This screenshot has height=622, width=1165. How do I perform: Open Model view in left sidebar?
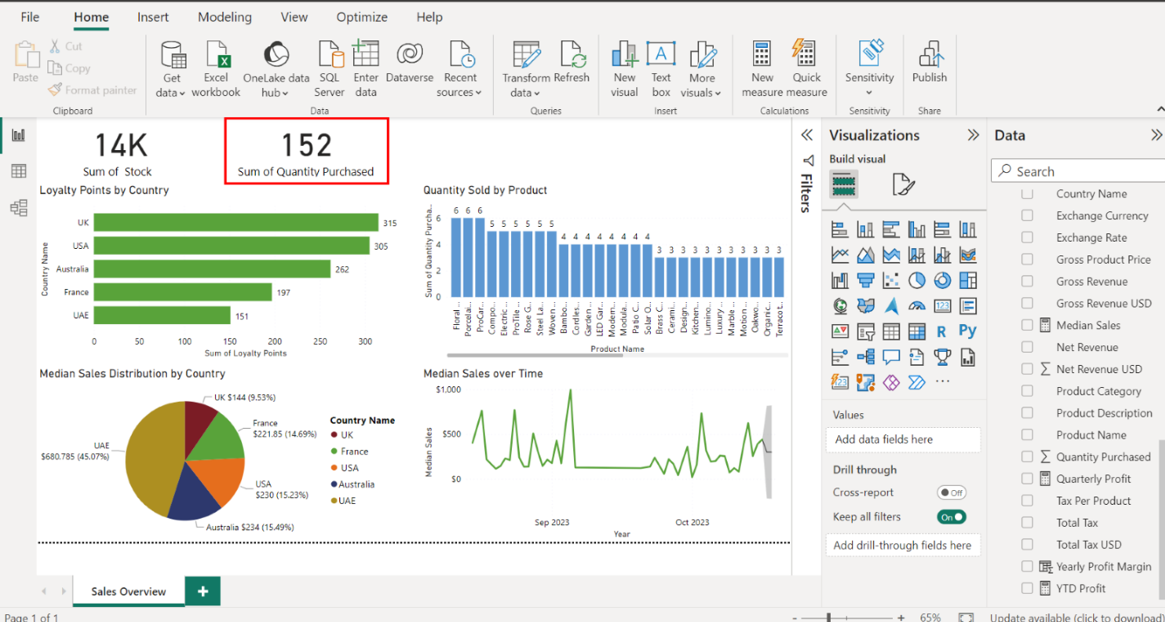coord(18,207)
